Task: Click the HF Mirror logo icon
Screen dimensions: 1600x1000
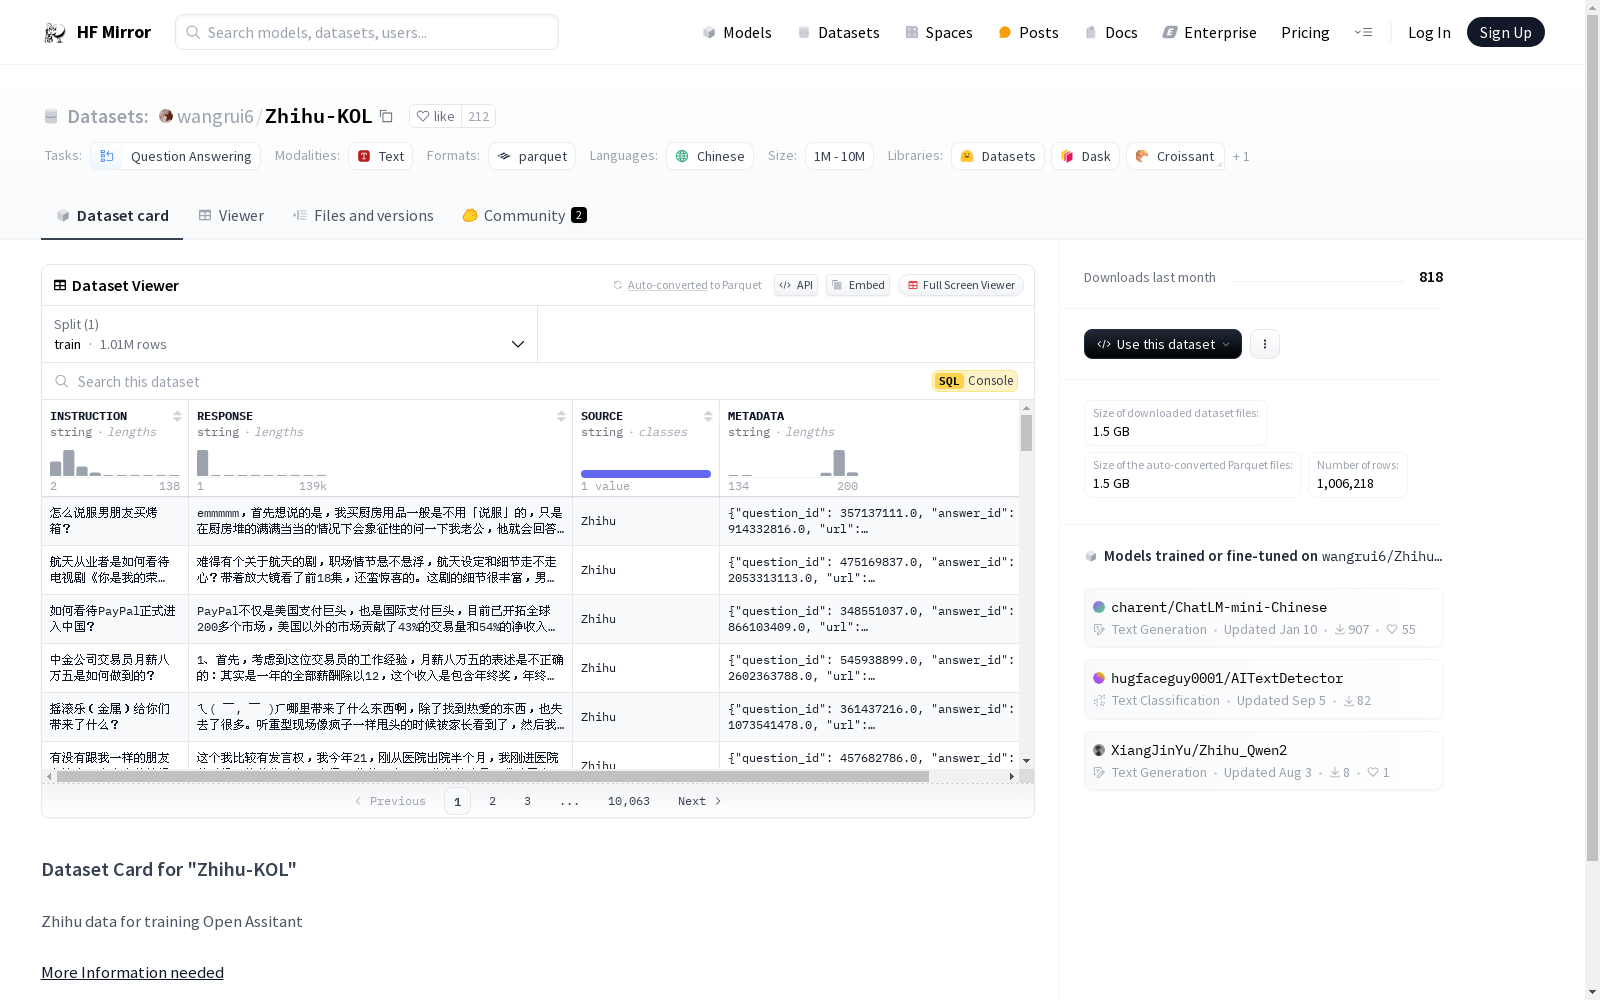Action: pos(55,33)
